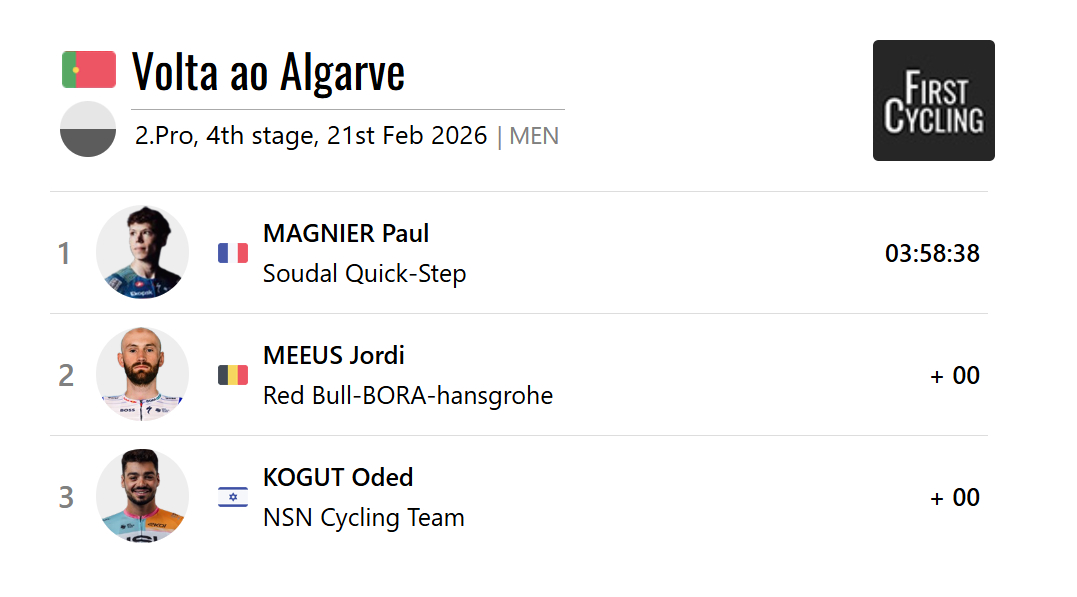Open Oded Kogut's rider photo
This screenshot has width=1077, height=597.
142,496
